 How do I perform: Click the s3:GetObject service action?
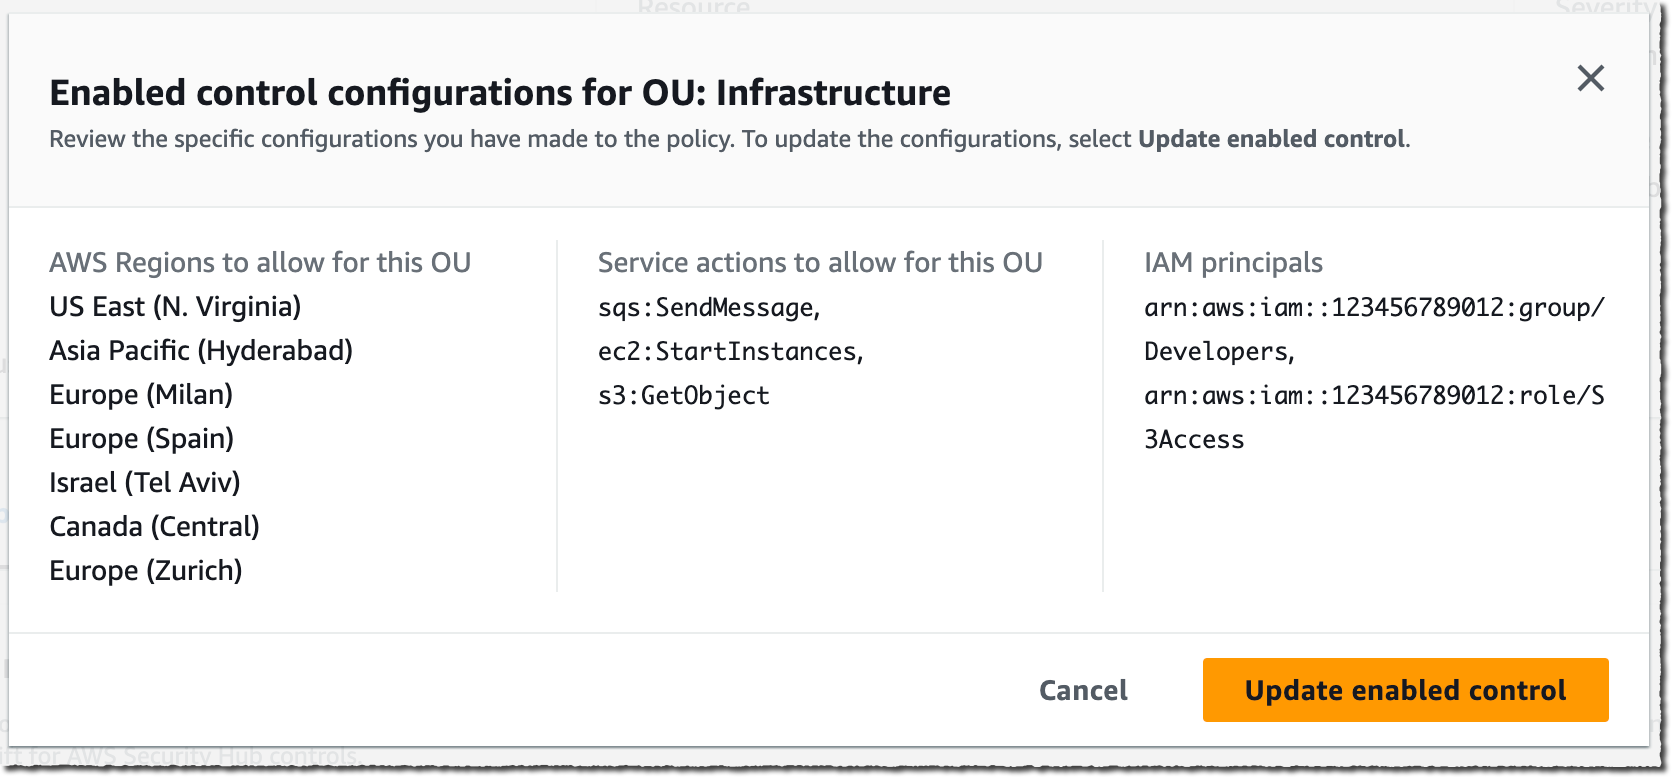[684, 395]
